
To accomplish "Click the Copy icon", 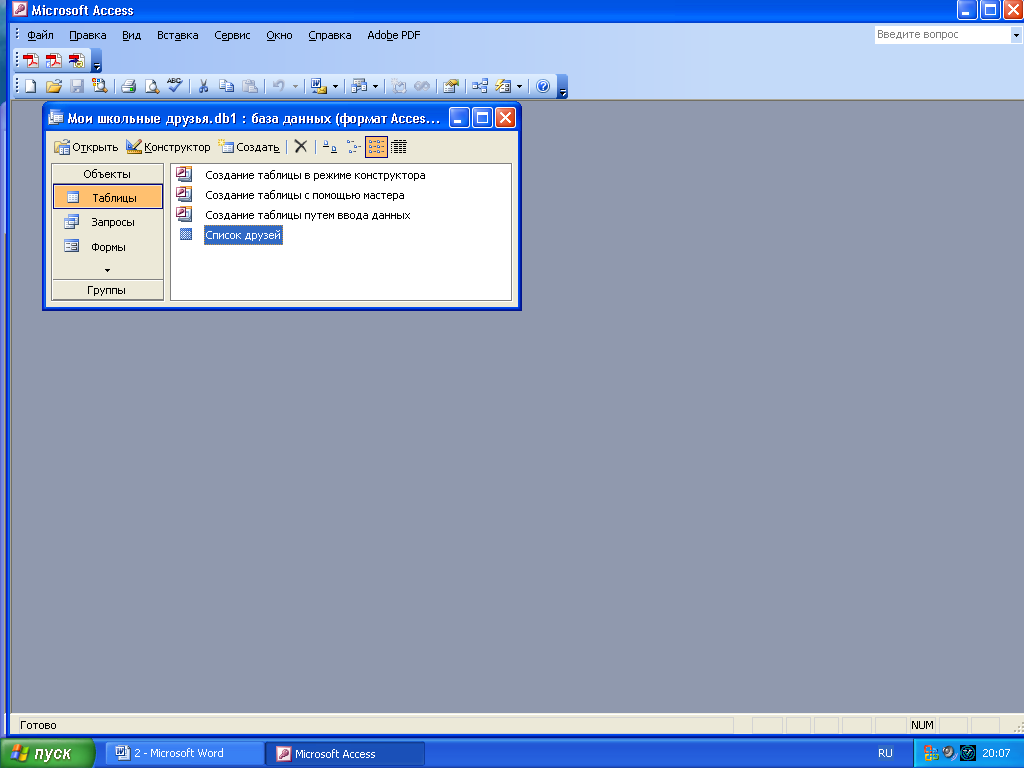I will point(226,86).
